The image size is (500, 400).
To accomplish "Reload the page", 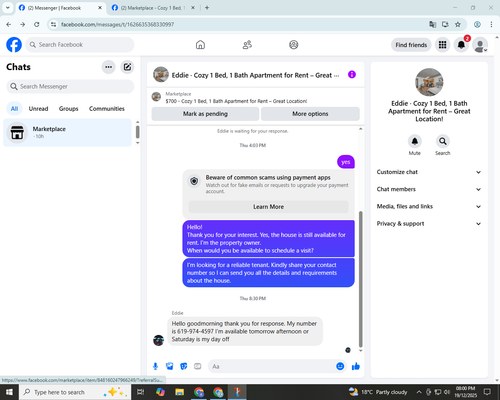I will click(x=37, y=24).
